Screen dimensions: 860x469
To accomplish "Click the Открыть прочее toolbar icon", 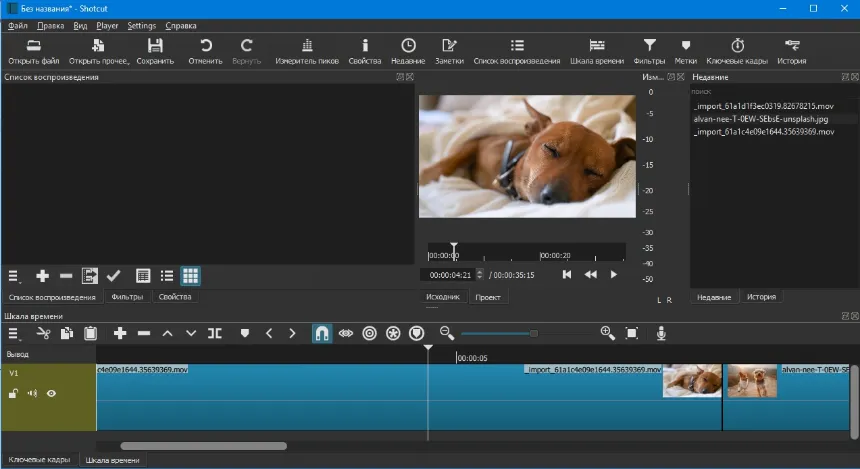I will pos(99,52).
